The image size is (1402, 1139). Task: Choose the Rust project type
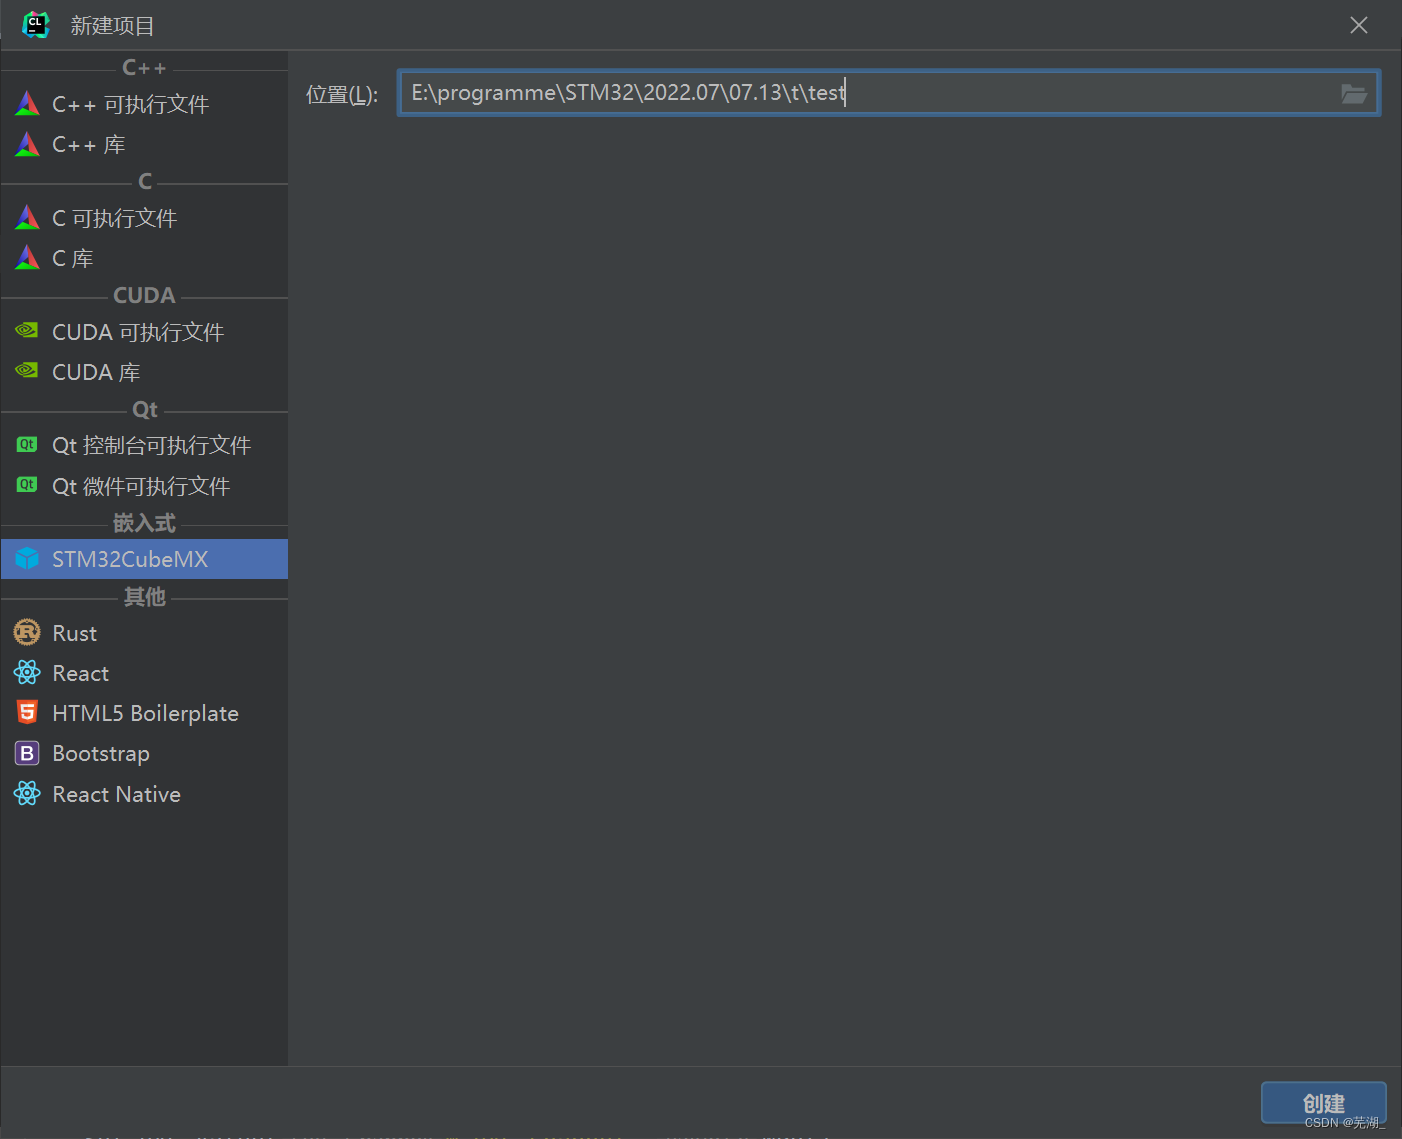coord(144,633)
